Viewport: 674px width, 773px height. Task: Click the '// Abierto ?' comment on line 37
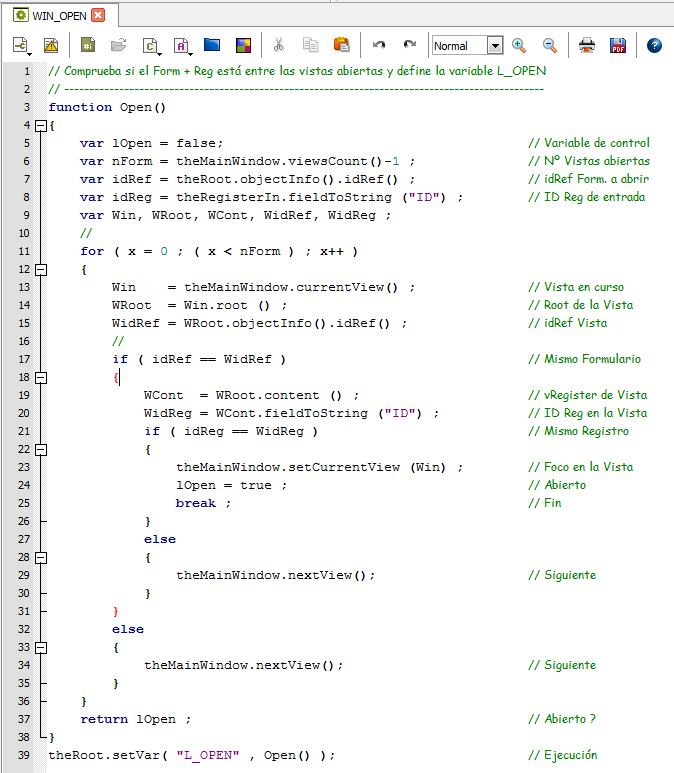562,719
